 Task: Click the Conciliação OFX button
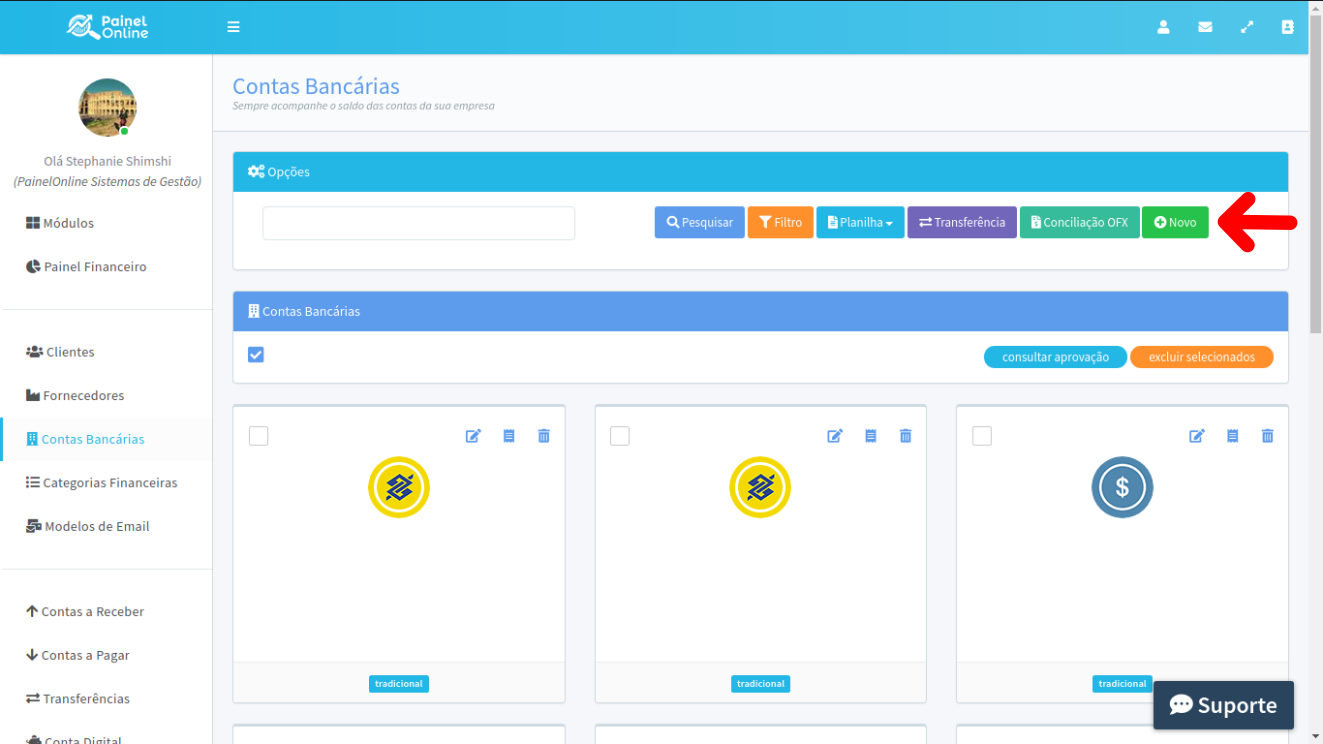pos(1080,222)
